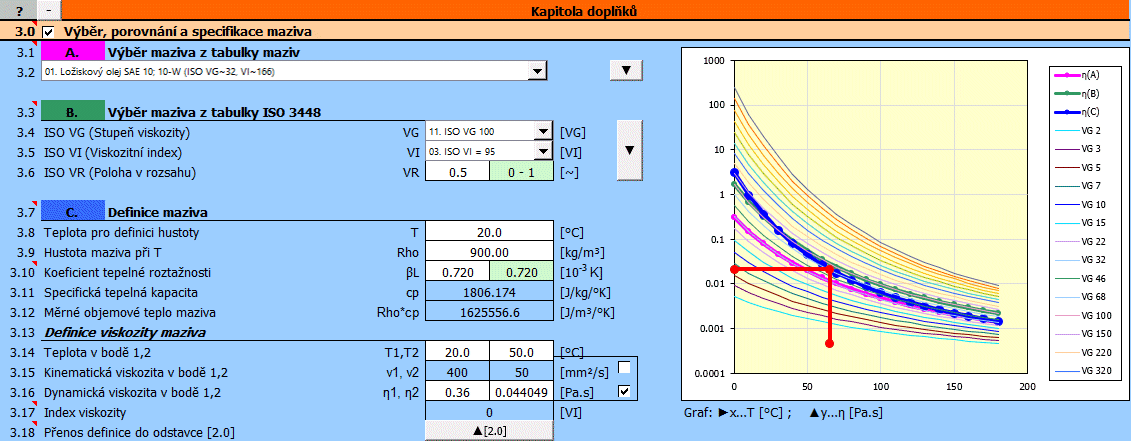Viewport: 1131px width, 441px height.
Task: Toggle the section 3.0 lubricant selection checkbox
Action: pos(48,32)
